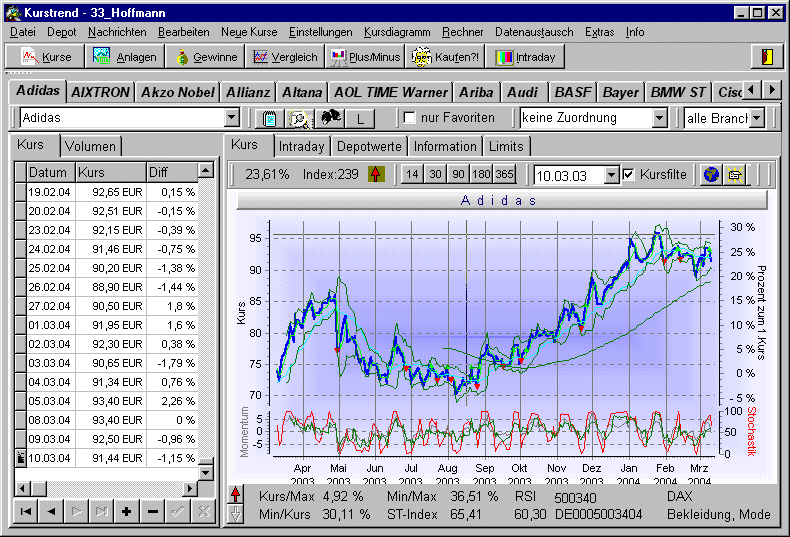Open the Anlagen toolbar button
The width and height of the screenshot is (790, 537).
click(x=124, y=57)
